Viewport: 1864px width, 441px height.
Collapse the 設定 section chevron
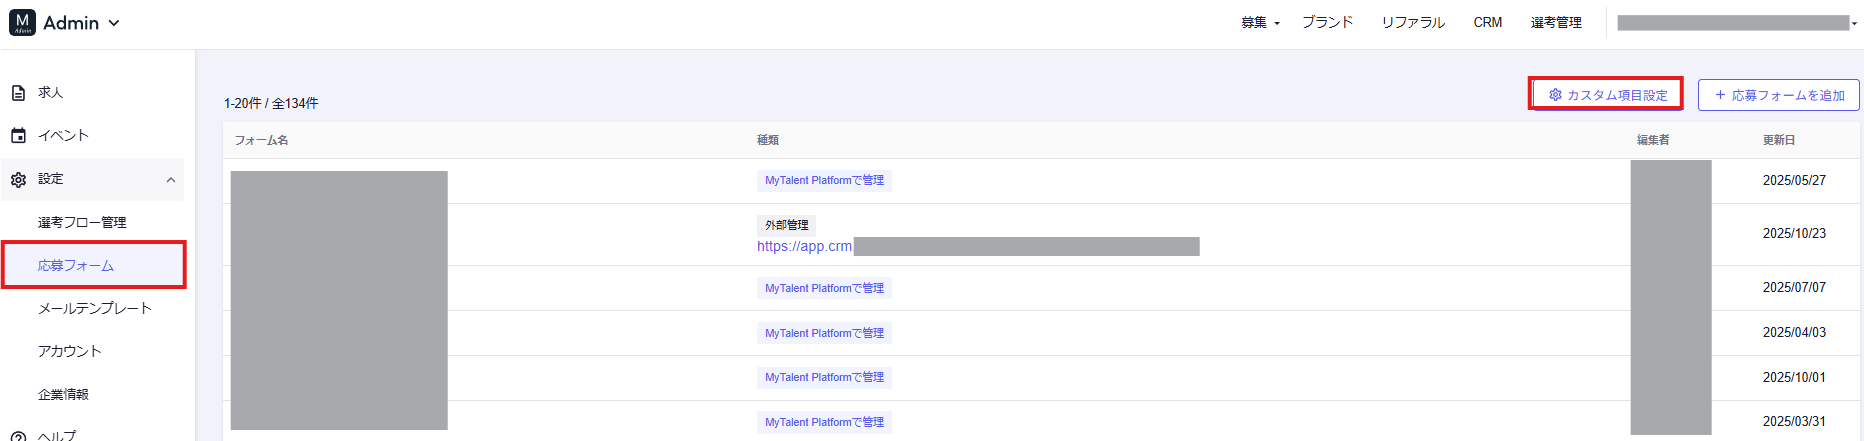(171, 180)
